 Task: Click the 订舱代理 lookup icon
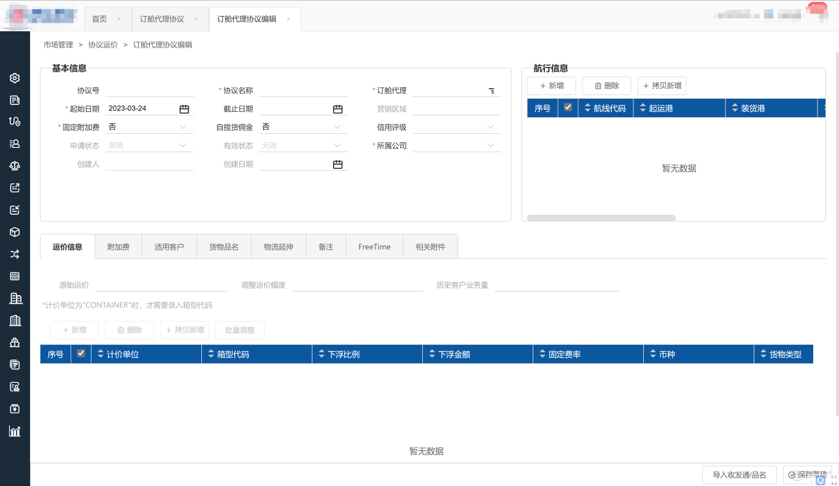click(x=491, y=91)
